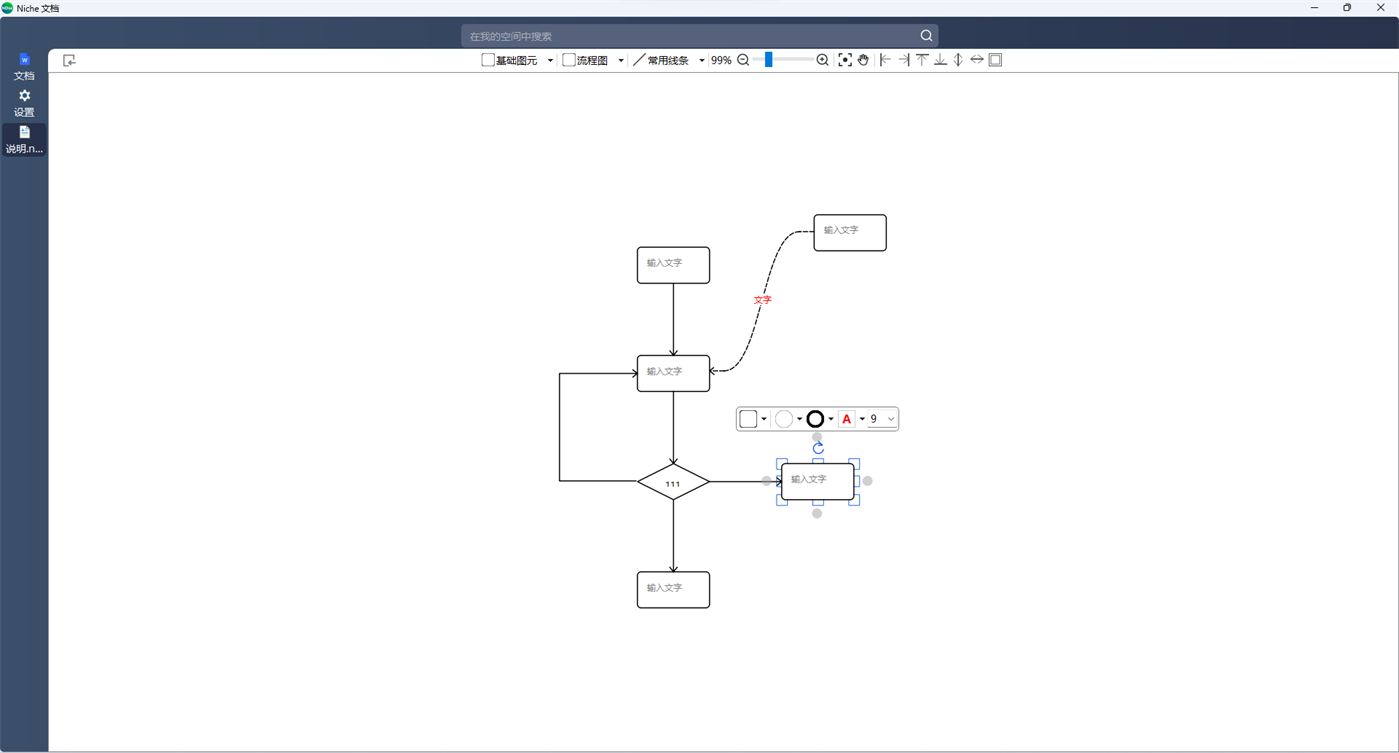Click the zoom in magnifier icon
The height and width of the screenshot is (753, 1399).
click(822, 59)
